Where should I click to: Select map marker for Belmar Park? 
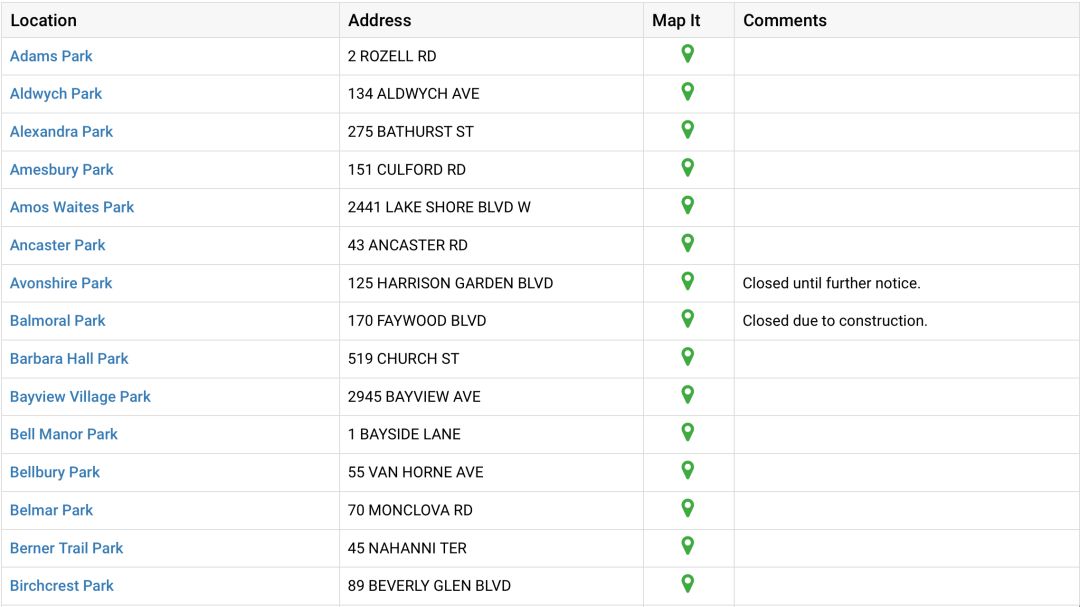tap(687, 509)
